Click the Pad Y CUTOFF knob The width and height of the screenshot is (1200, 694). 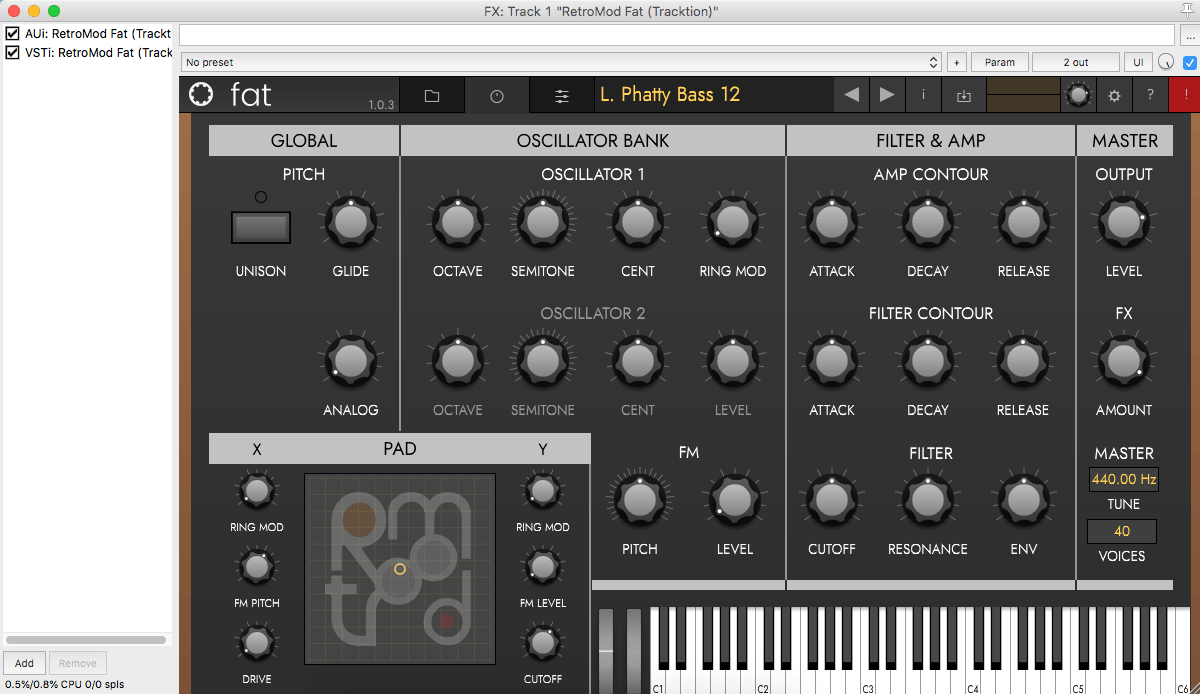click(x=542, y=642)
